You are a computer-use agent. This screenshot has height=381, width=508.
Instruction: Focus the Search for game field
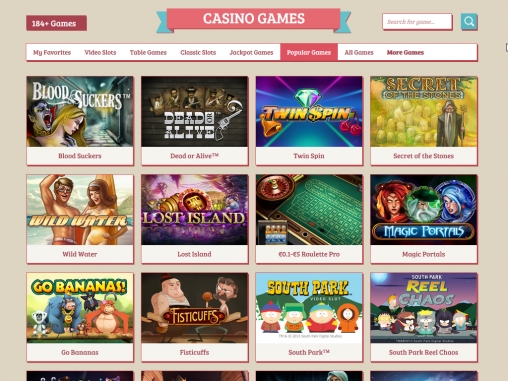pos(417,22)
